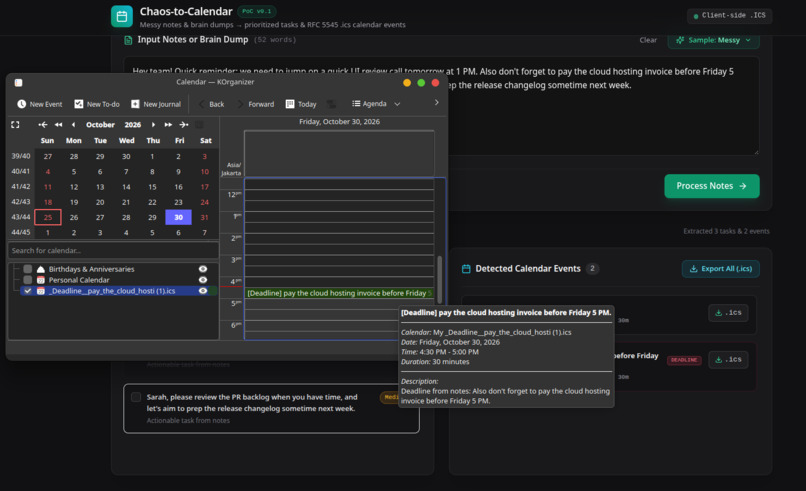806x491 pixels.
Task: Click the green color swatch of Deadline calendar
Action: [213, 291]
